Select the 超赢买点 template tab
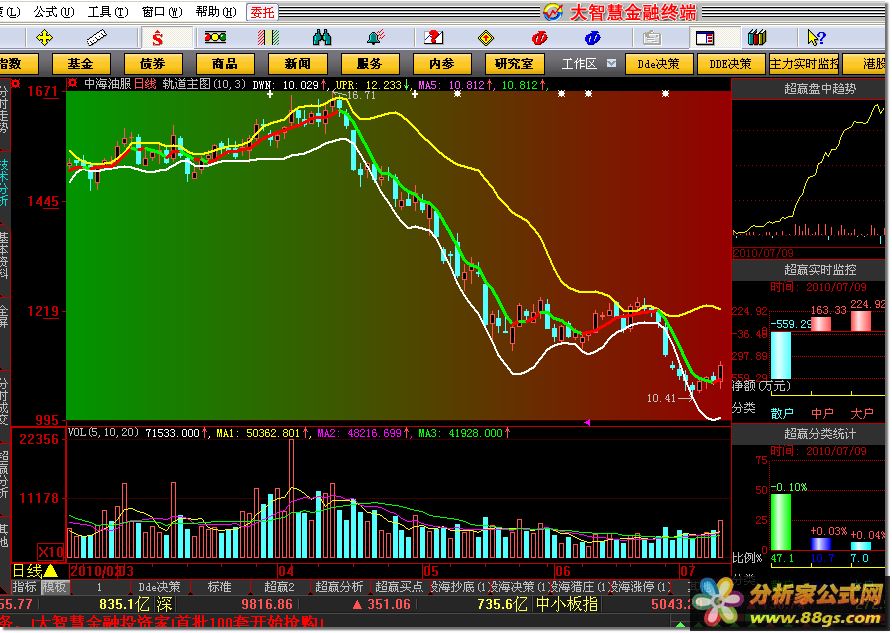Image resolution: width=892 pixels, height=633 pixels. (x=399, y=586)
